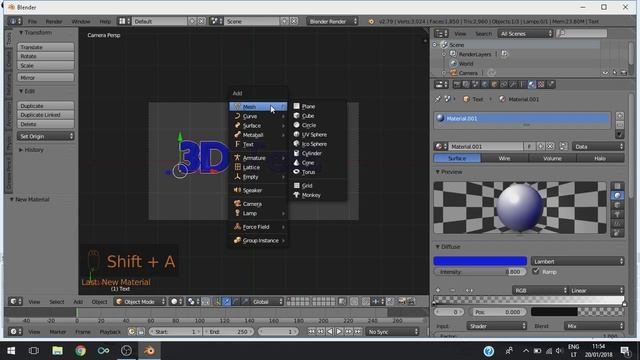Image resolution: width=640 pixels, height=360 pixels.
Task: Open the All Scenes outliner dropdown
Action: point(525,33)
